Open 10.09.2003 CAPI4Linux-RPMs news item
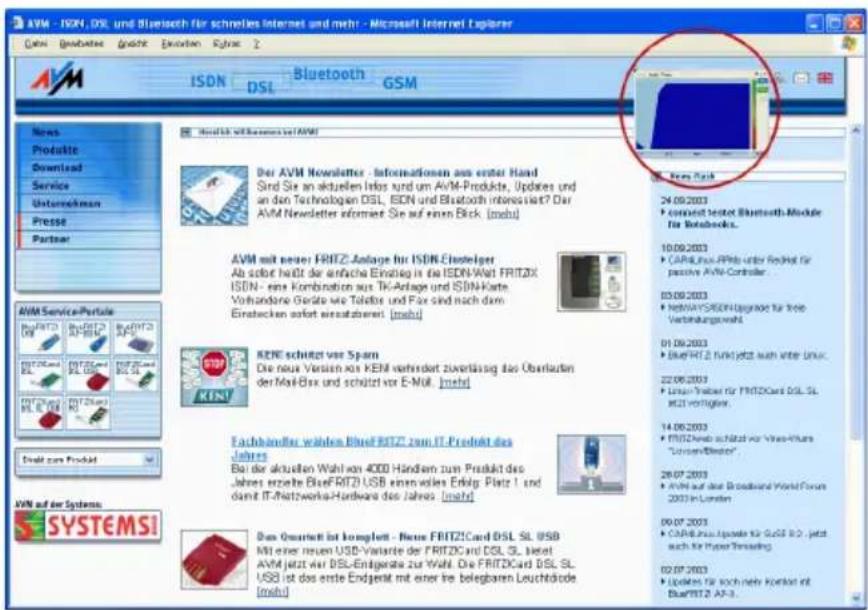This screenshot has width=868, height=610. pyautogui.click(x=739, y=266)
